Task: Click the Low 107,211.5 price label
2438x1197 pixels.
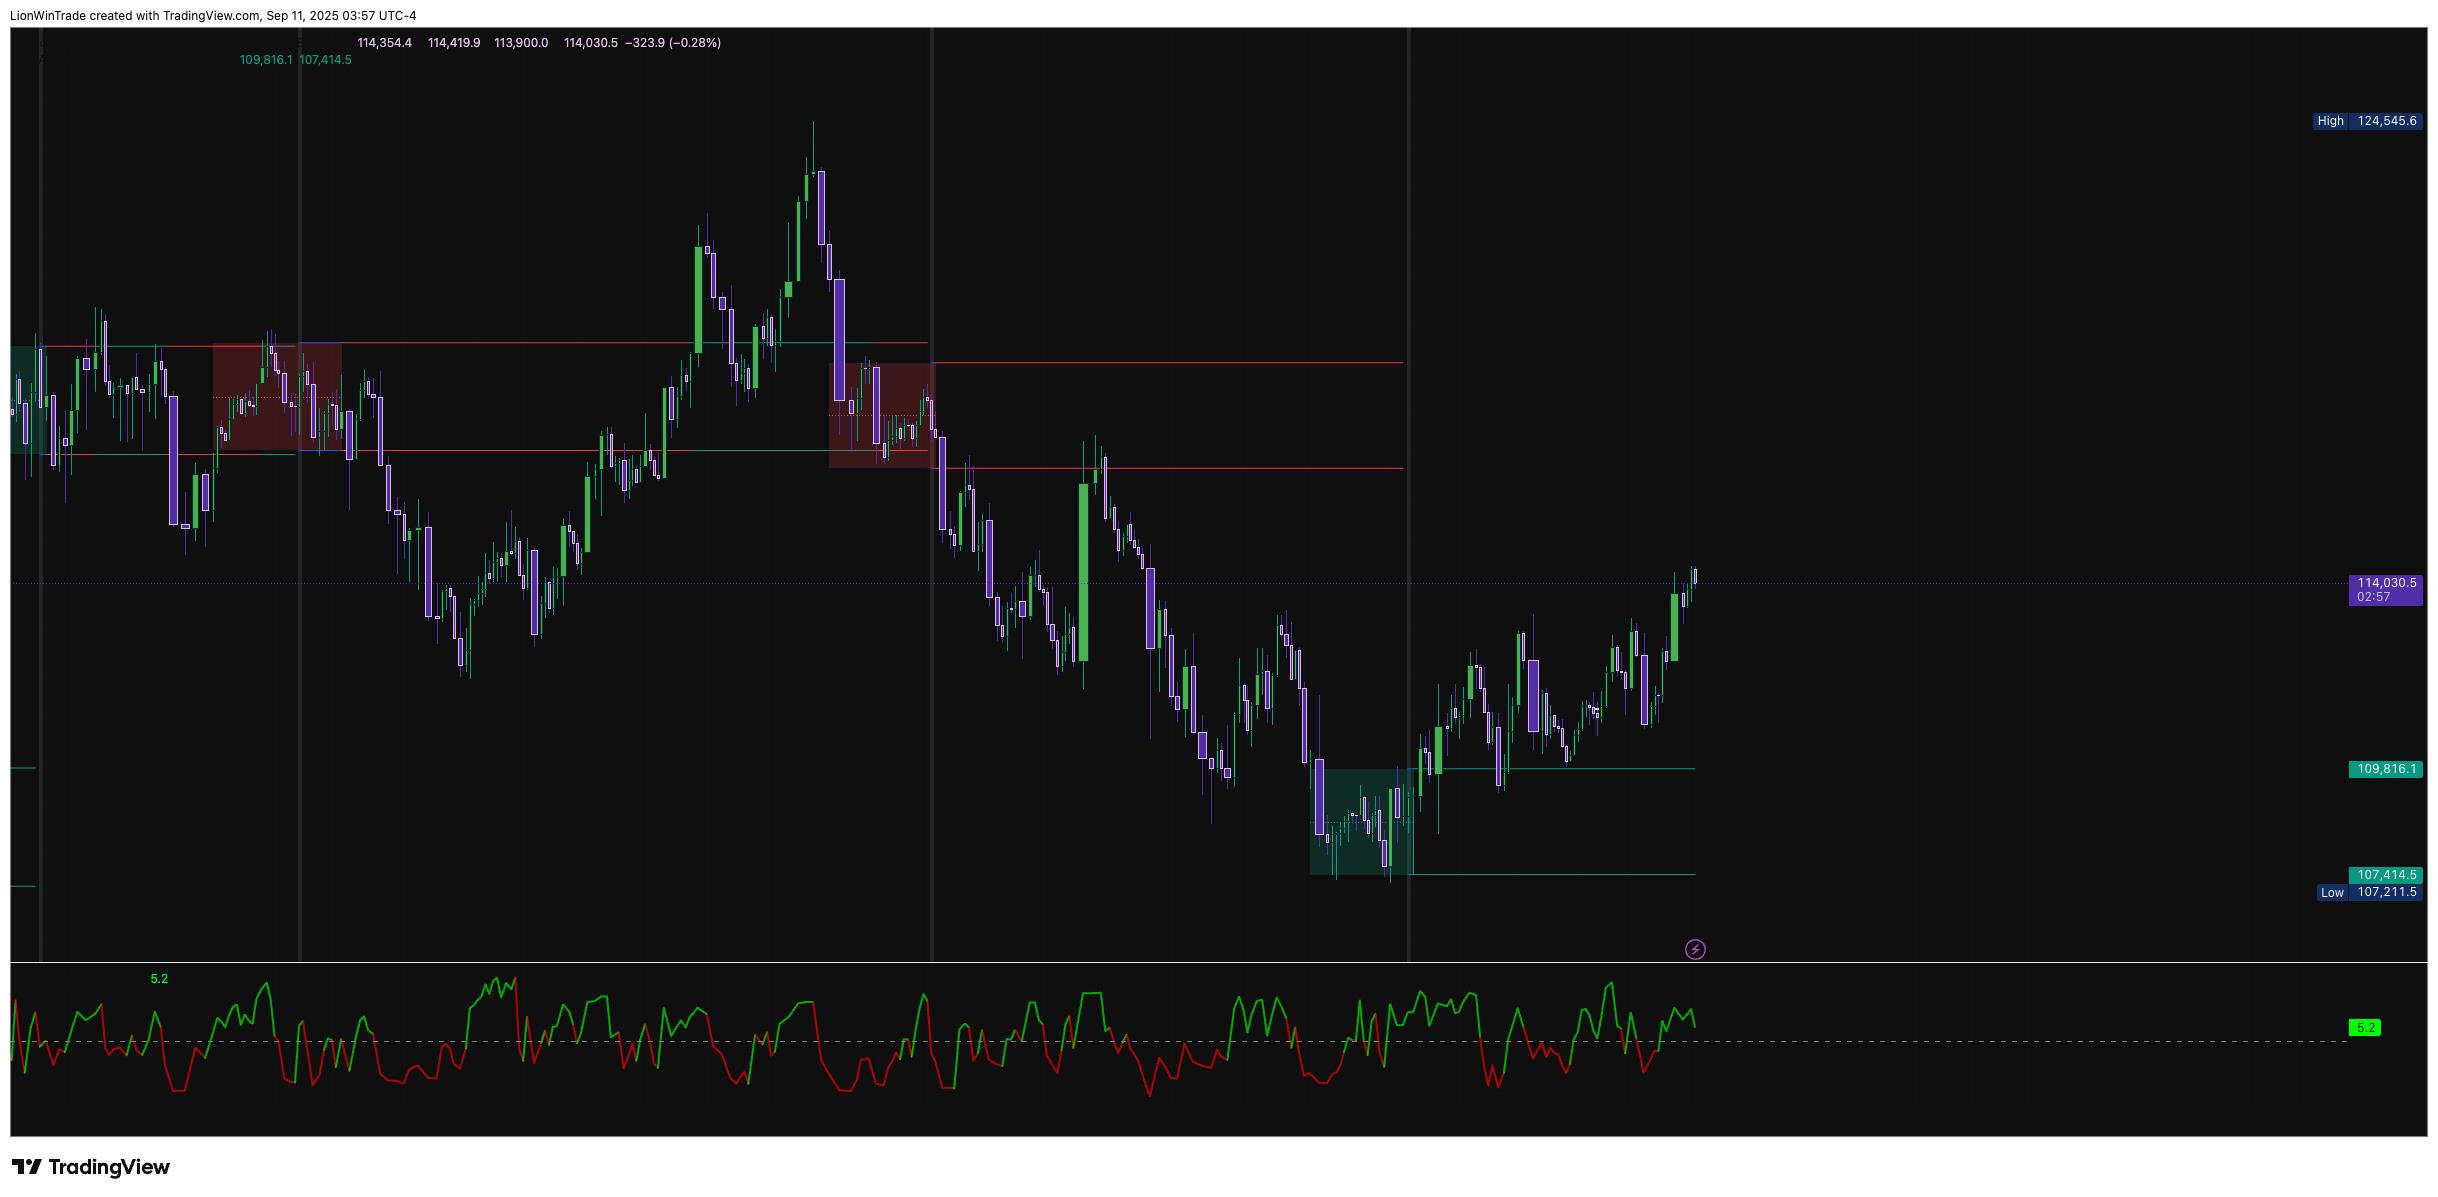Action: tap(2369, 892)
